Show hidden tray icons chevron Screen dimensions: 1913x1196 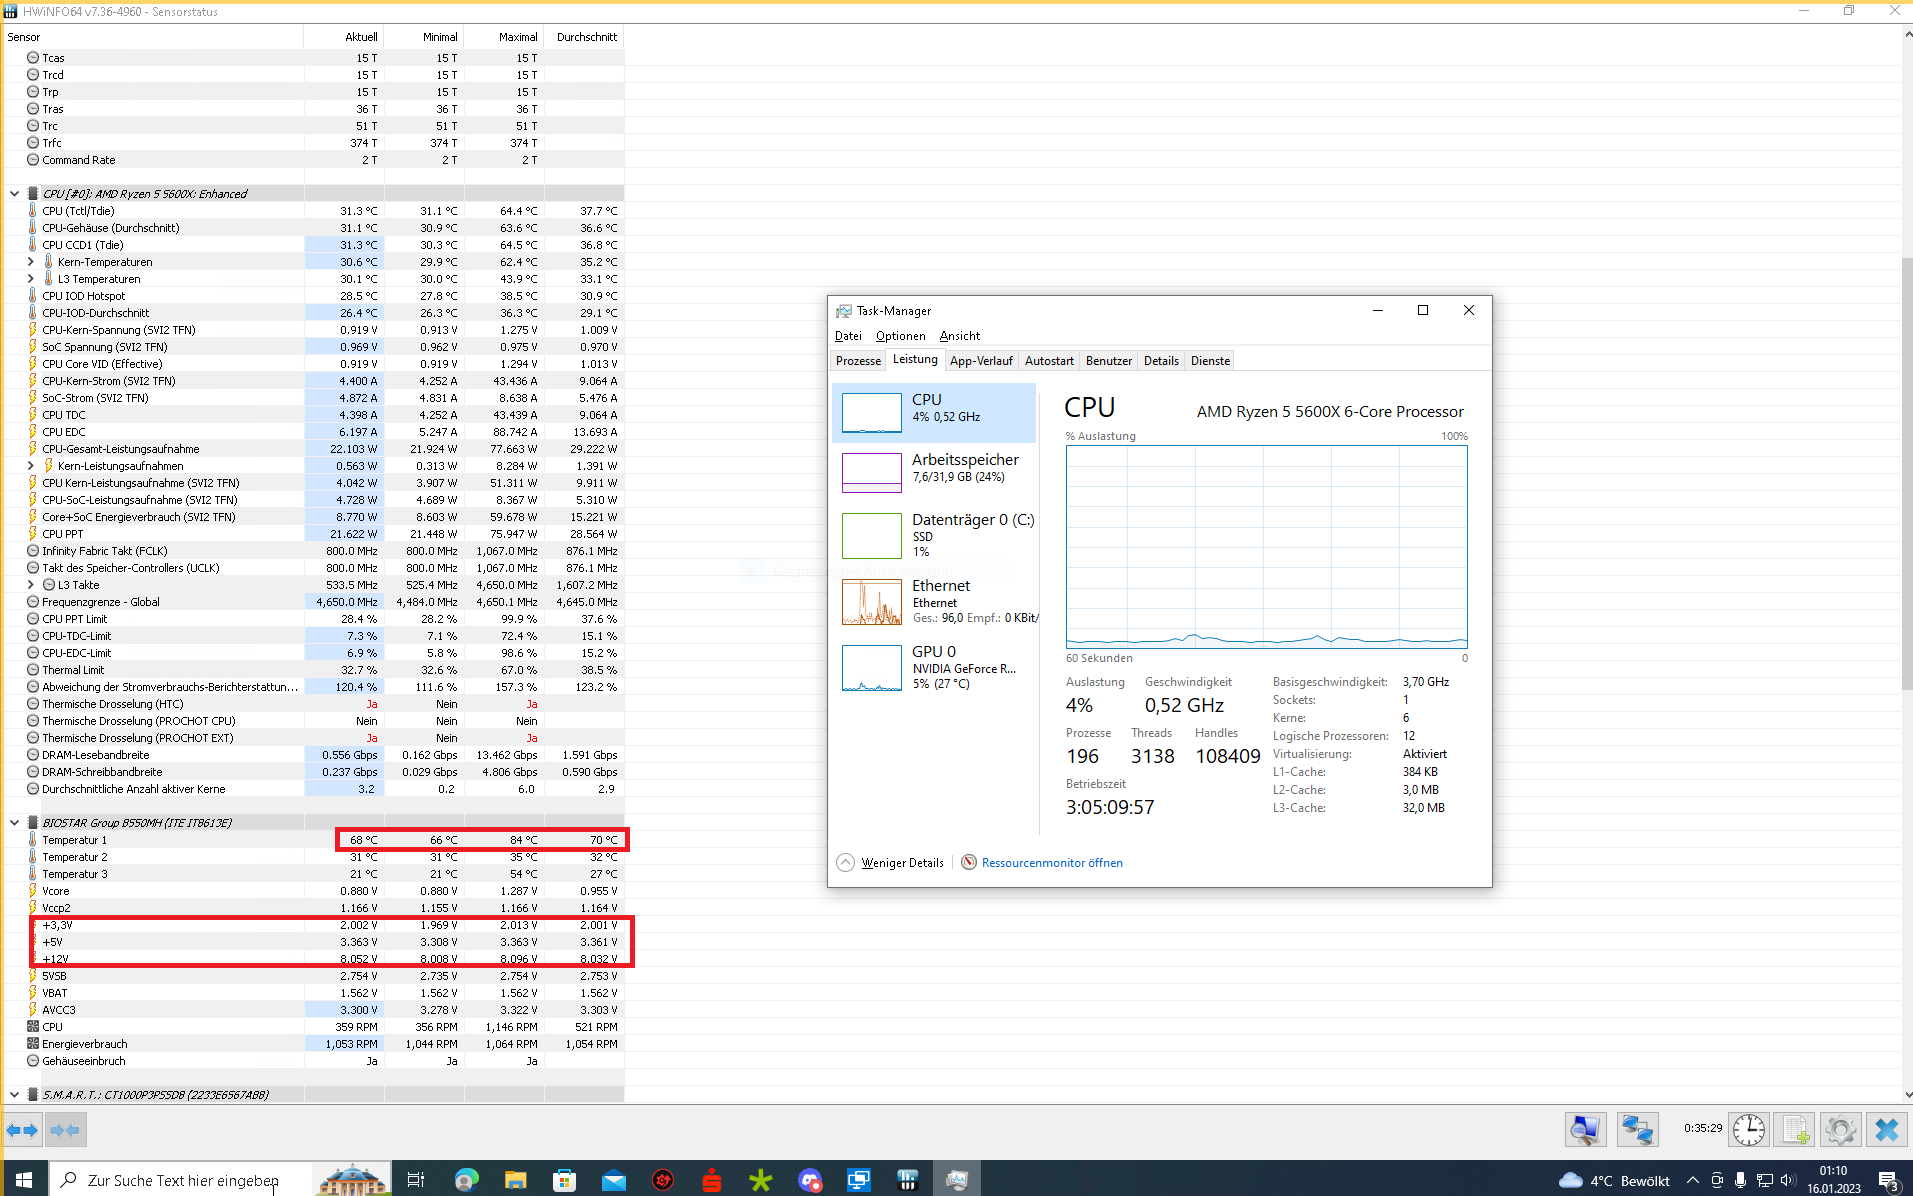pos(1692,1180)
